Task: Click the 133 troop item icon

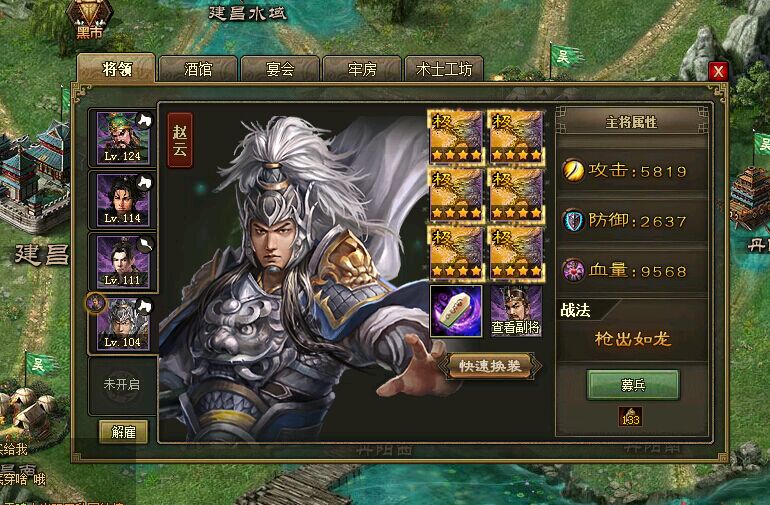Action: pyautogui.click(x=631, y=417)
